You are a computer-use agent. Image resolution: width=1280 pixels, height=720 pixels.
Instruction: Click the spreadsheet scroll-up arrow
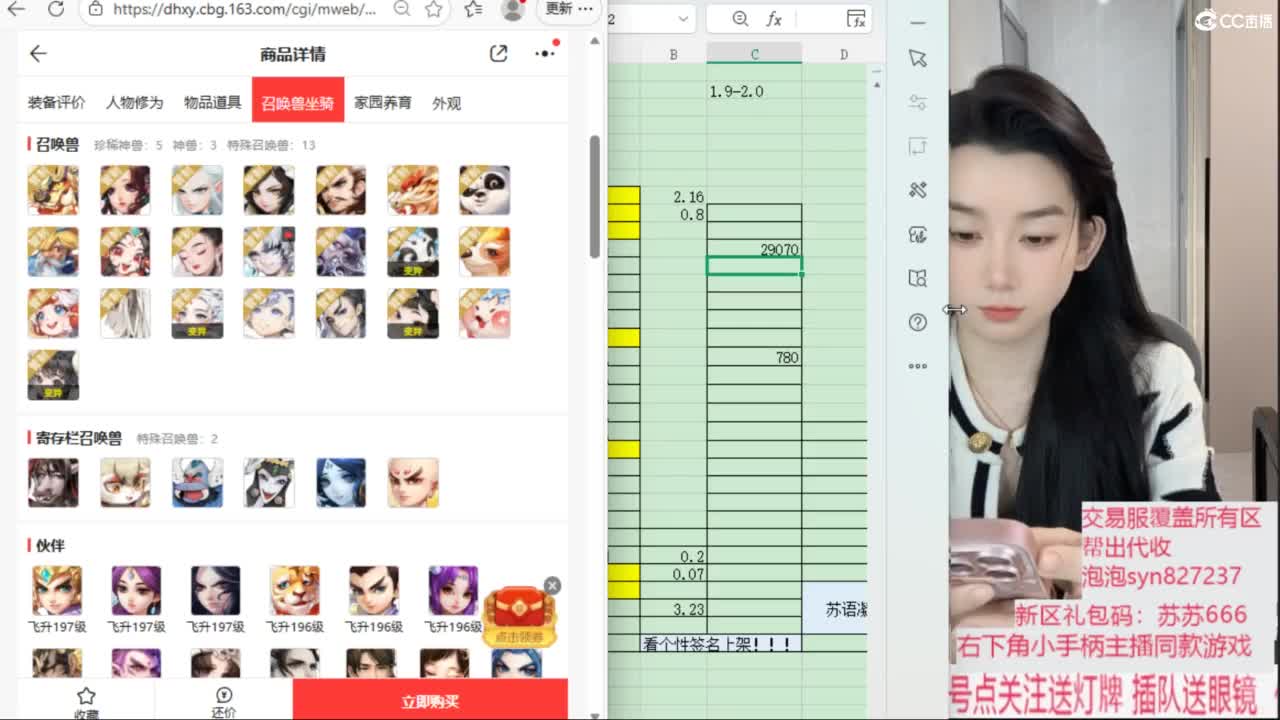pyautogui.click(x=877, y=85)
